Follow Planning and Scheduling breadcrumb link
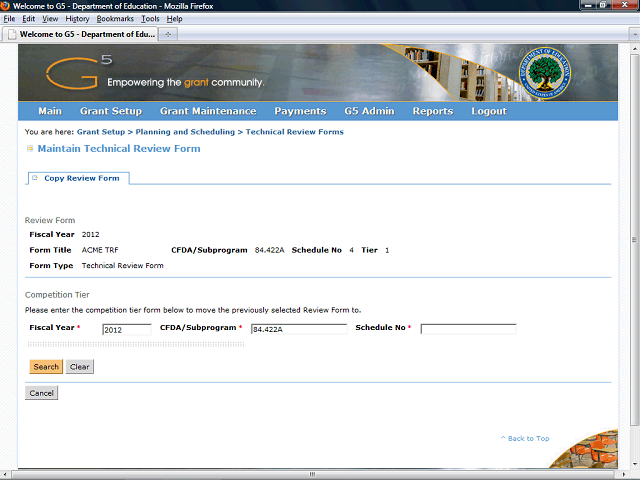Image resolution: width=640 pixels, height=480 pixels. point(185,132)
